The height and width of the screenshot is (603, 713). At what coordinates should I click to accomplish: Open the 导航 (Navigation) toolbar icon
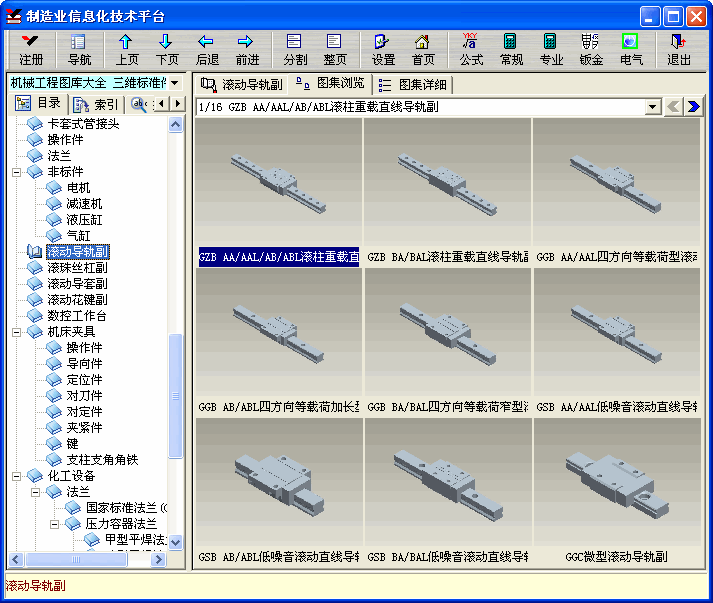79,49
